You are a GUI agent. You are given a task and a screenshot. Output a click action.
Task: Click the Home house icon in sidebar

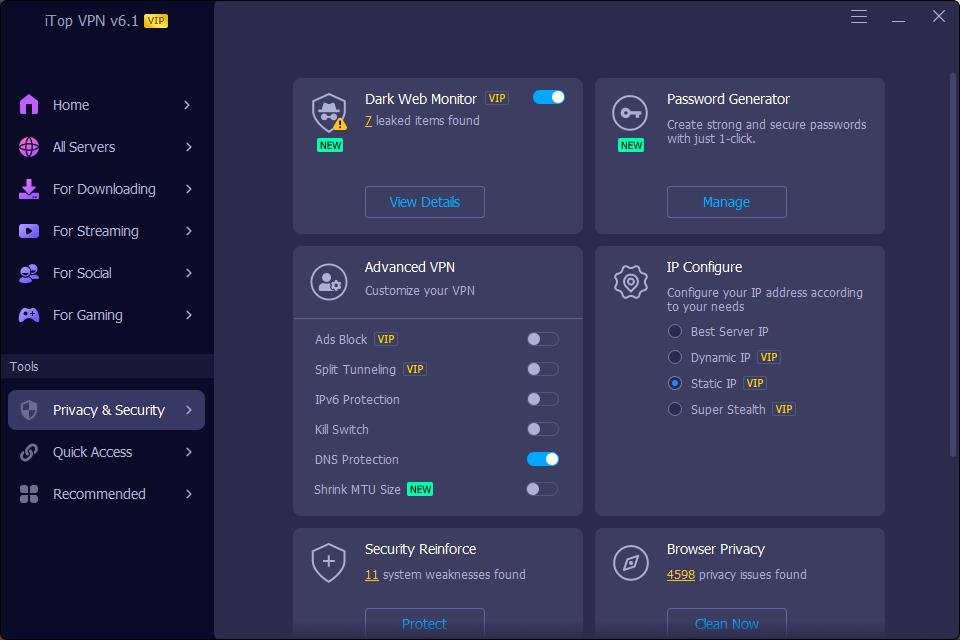pos(29,105)
